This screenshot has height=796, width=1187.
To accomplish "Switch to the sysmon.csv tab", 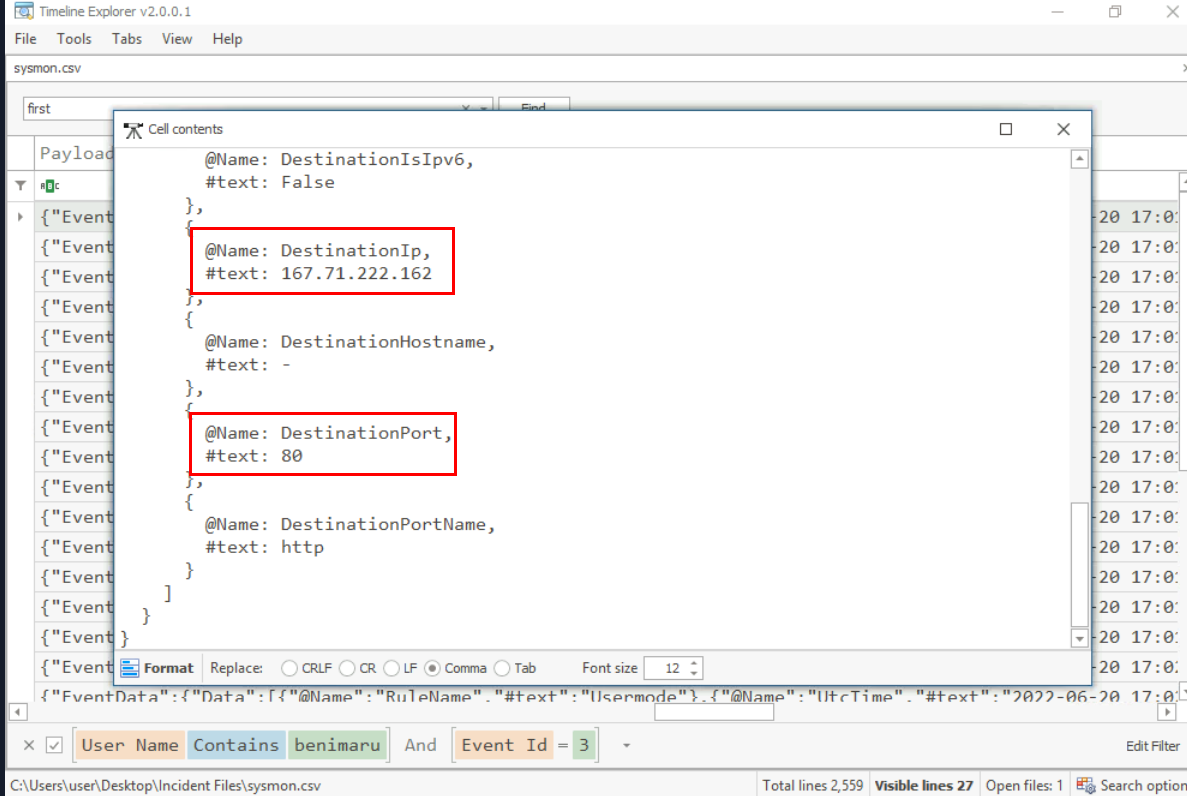I will 47,68.
